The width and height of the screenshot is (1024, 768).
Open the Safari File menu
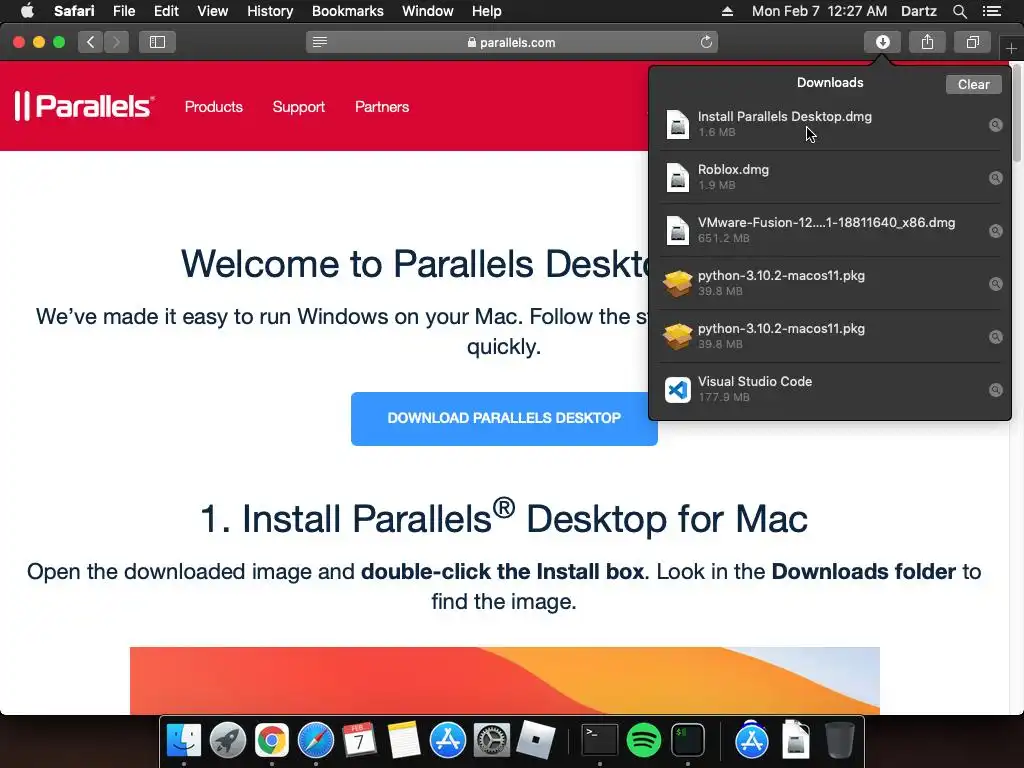tap(123, 11)
